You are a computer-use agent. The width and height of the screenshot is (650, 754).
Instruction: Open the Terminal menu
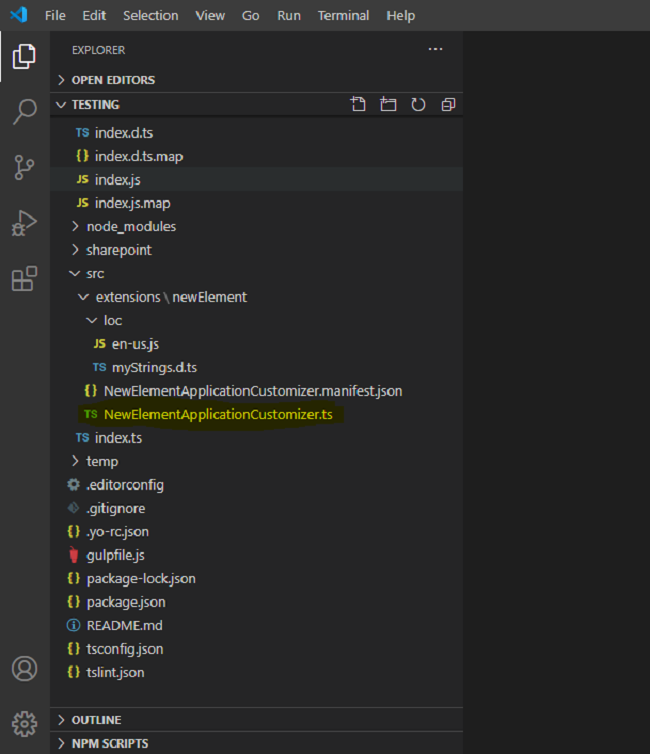tap(343, 15)
